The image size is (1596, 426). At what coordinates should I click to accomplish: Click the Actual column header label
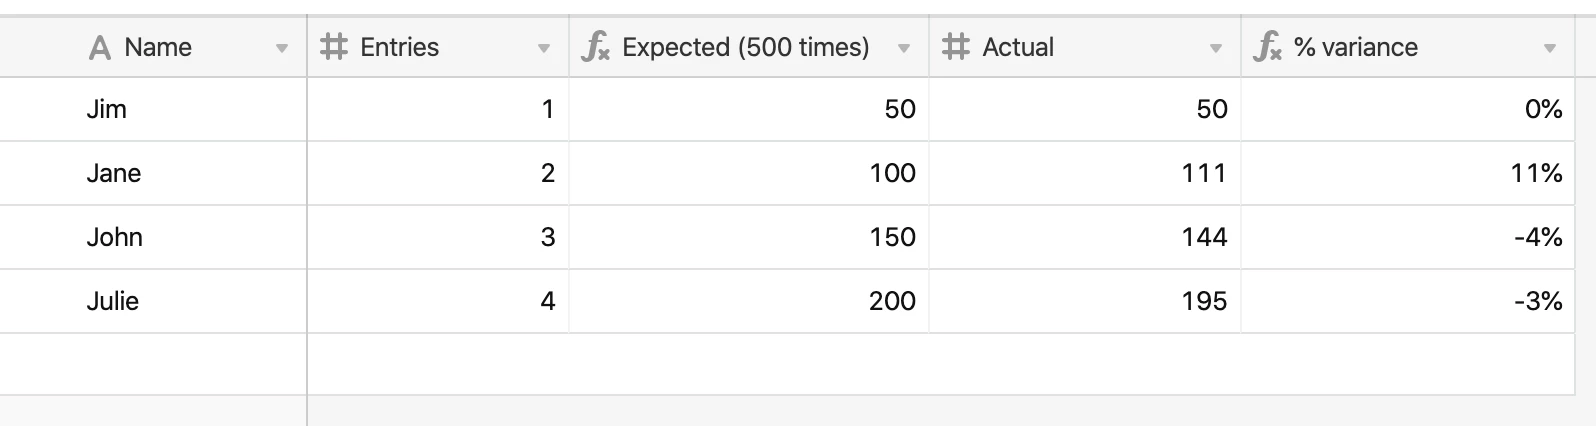tap(1018, 47)
